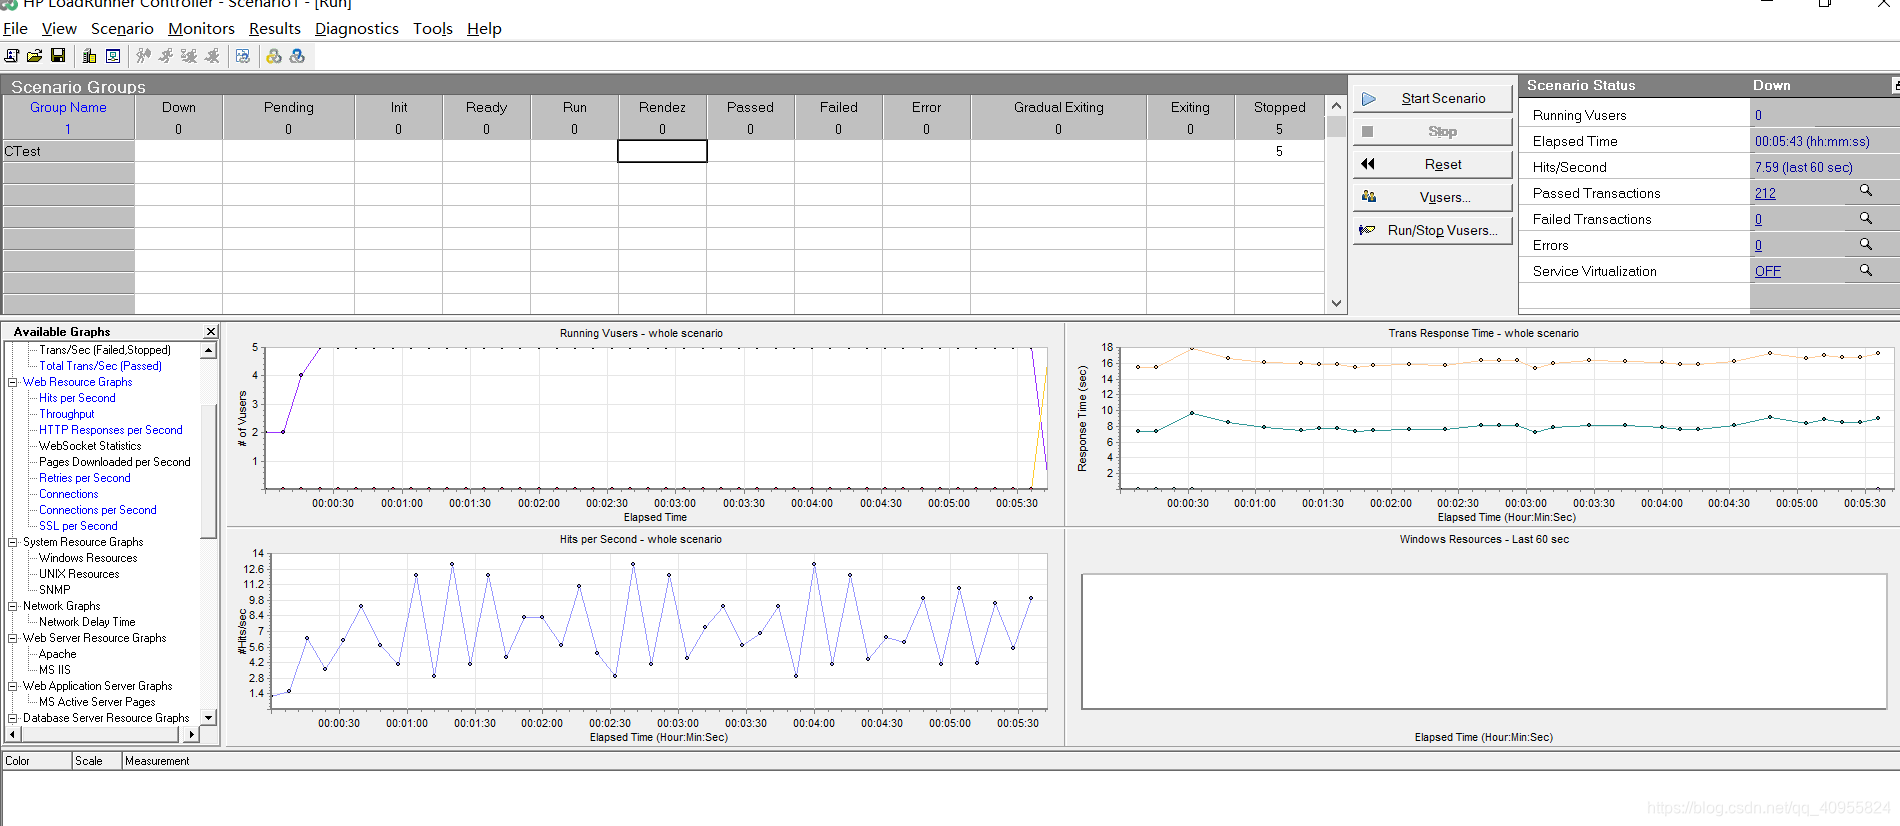This screenshot has width=1900, height=826.
Task: Collapse the System Resource Graphs node
Action: coord(13,542)
